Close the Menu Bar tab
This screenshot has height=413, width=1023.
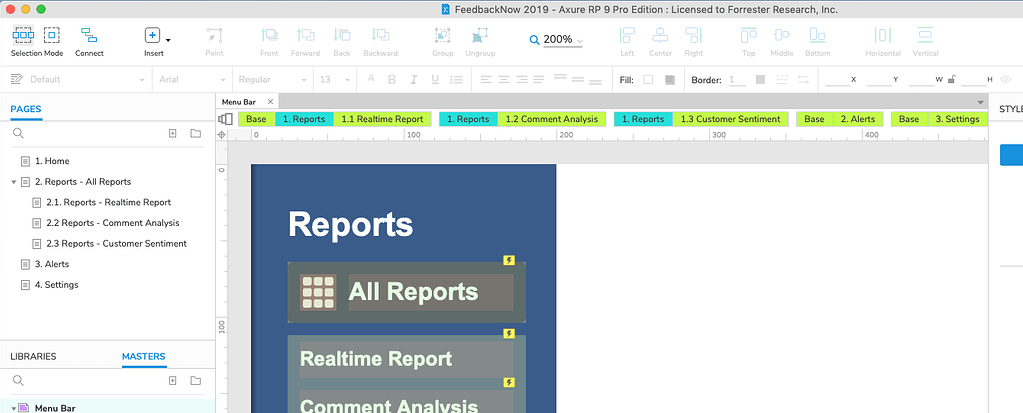coord(270,102)
